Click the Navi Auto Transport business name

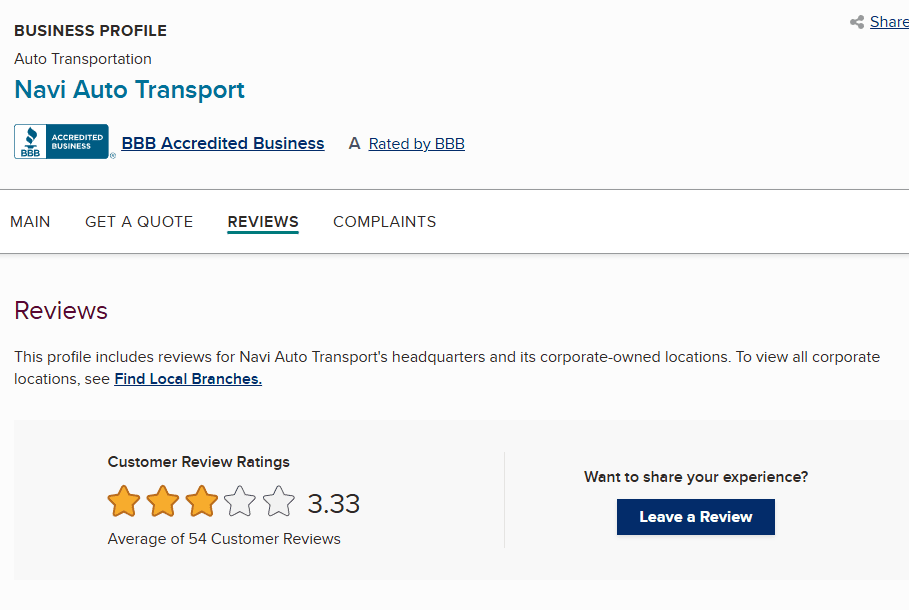[x=129, y=90]
